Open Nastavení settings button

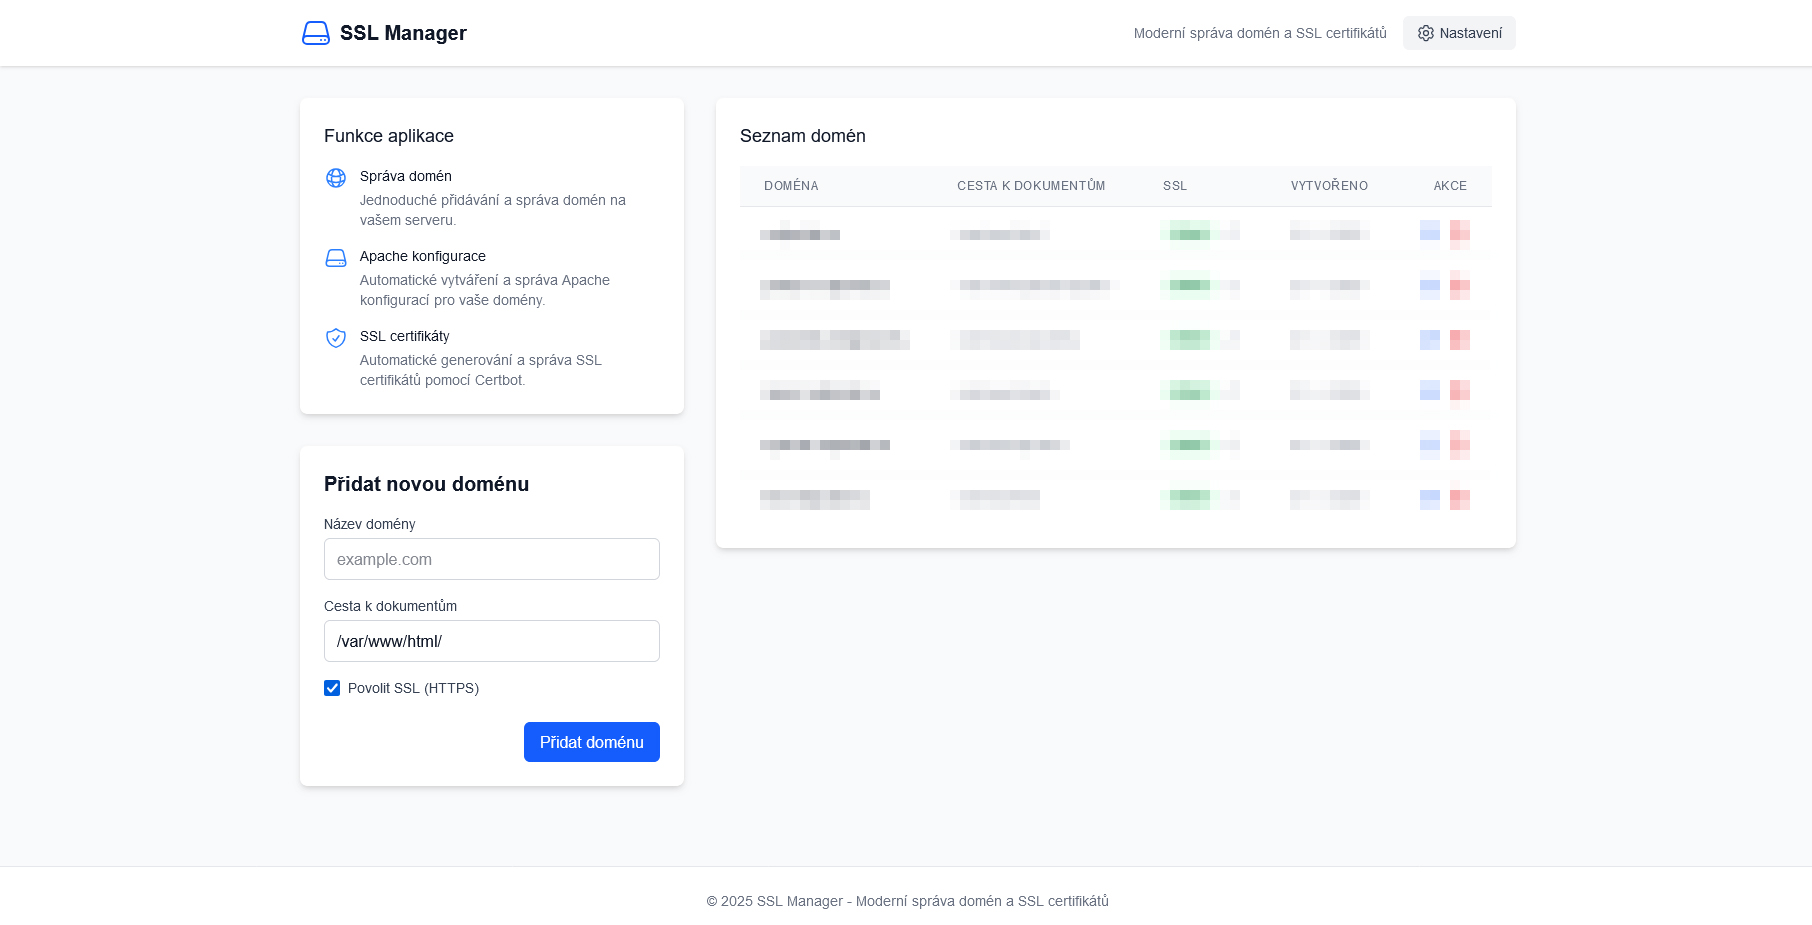[x=1459, y=33]
